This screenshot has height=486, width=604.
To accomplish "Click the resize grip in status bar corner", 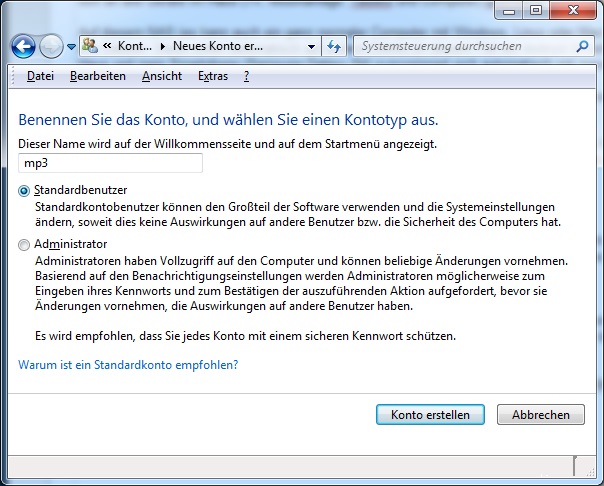I will [590, 473].
